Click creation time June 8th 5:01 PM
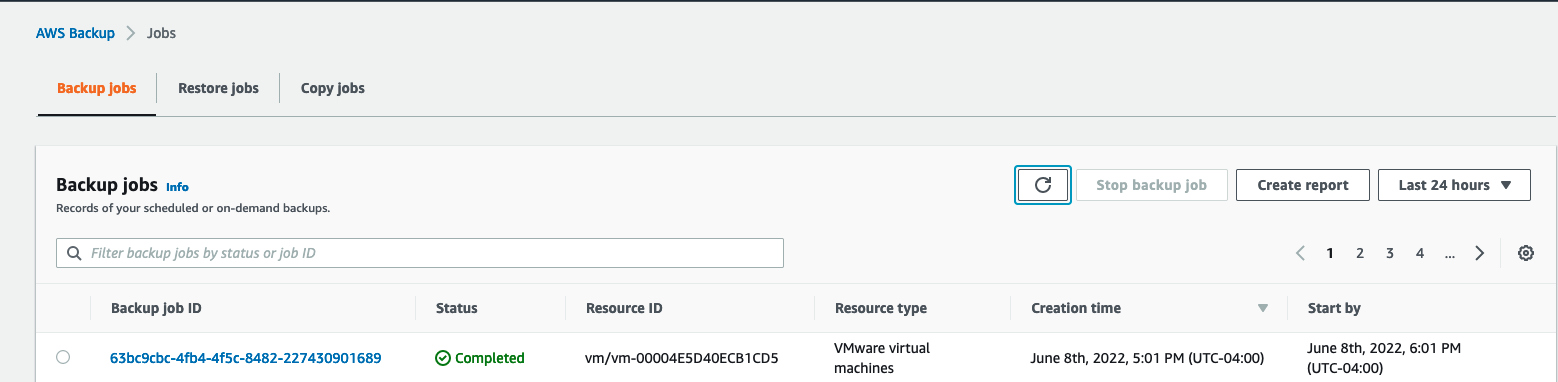The width and height of the screenshot is (1558, 382). coord(1148,358)
